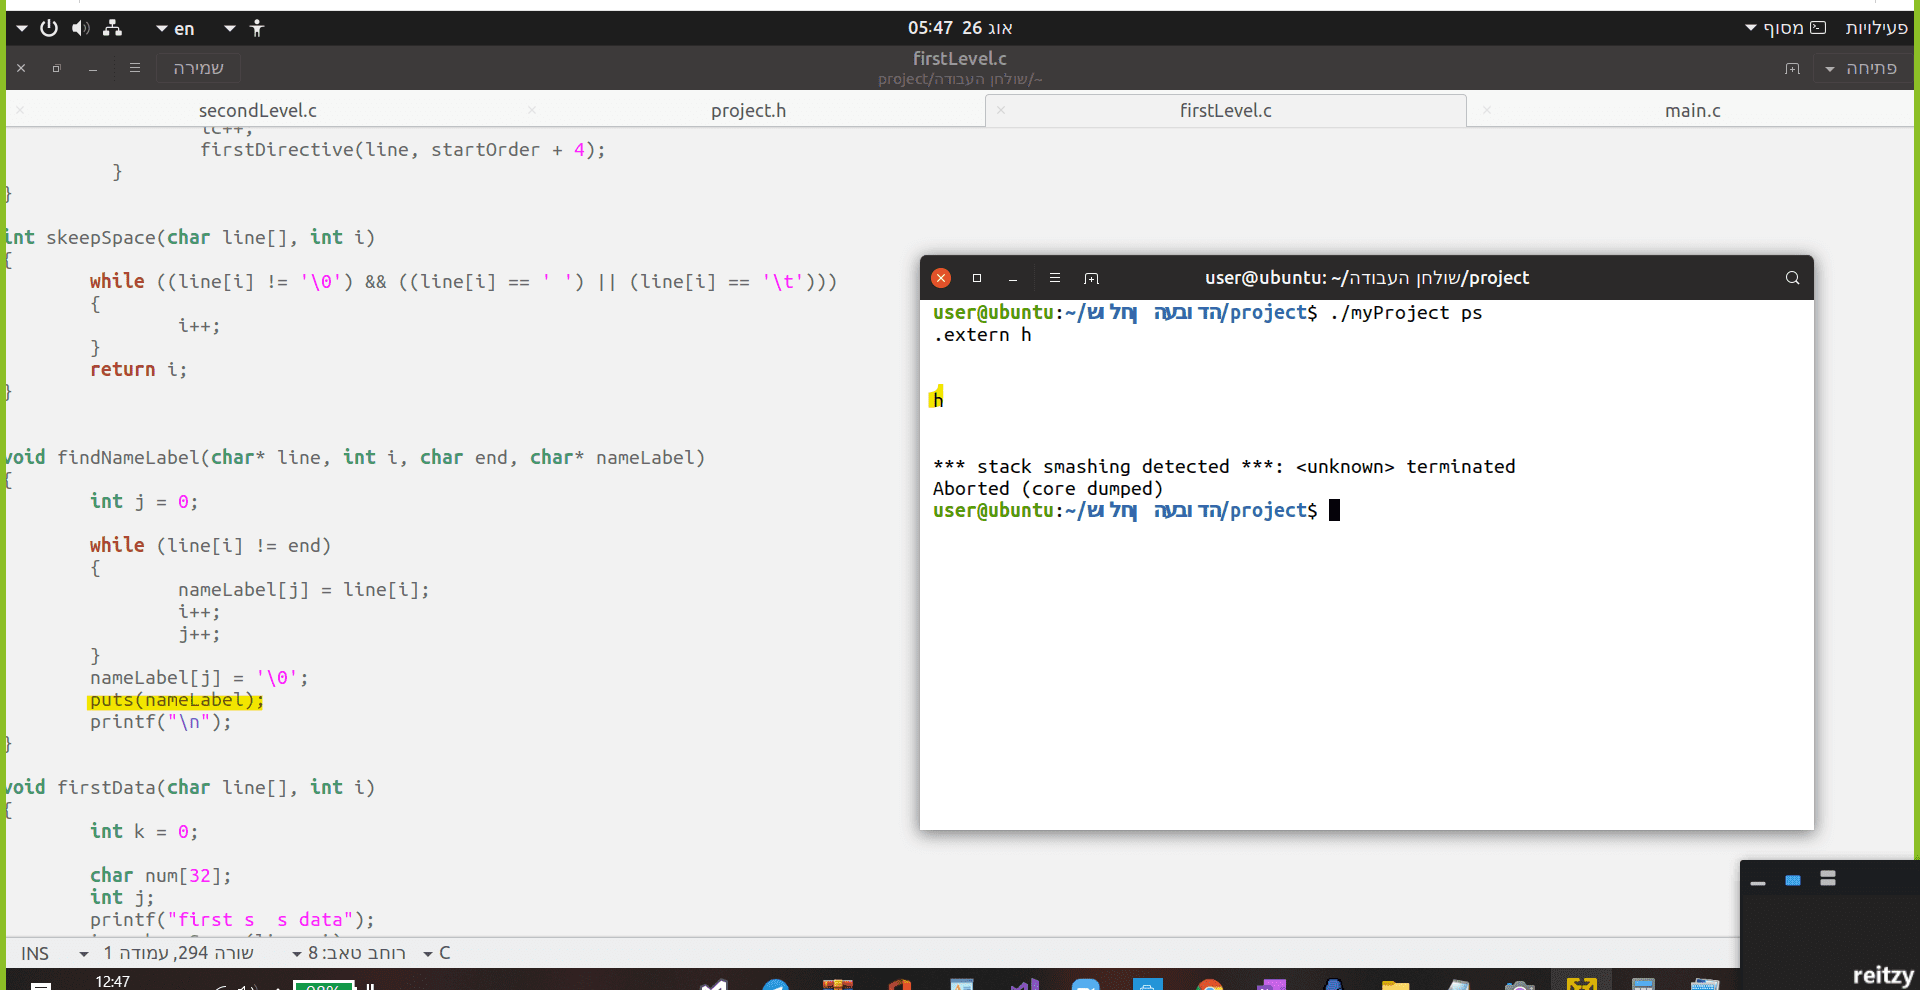Viewport: 1920px width, 990px height.
Task: Click the Activities (פעילויות) button
Action: [x=1876, y=28]
